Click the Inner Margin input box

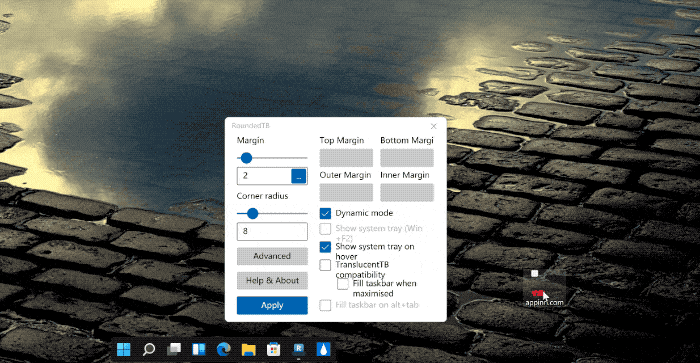pyautogui.click(x=407, y=192)
